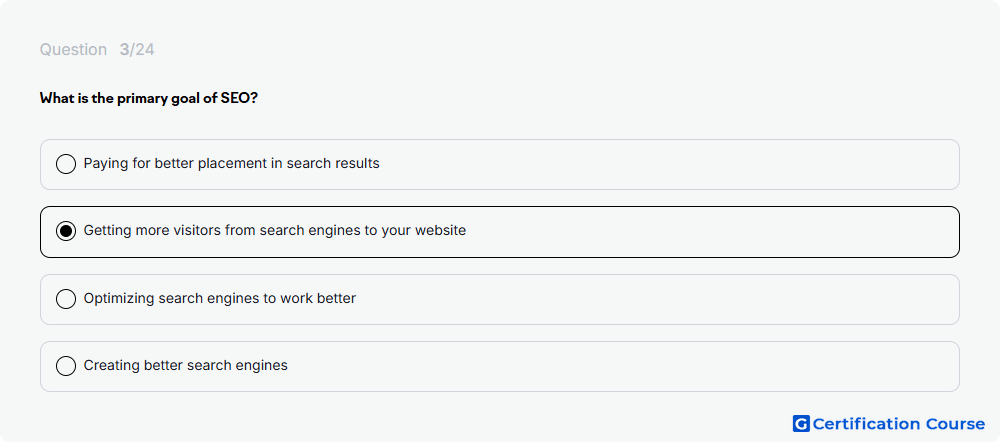1000x442 pixels.
Task: Click the gray 'Question' label
Action: click(73, 50)
